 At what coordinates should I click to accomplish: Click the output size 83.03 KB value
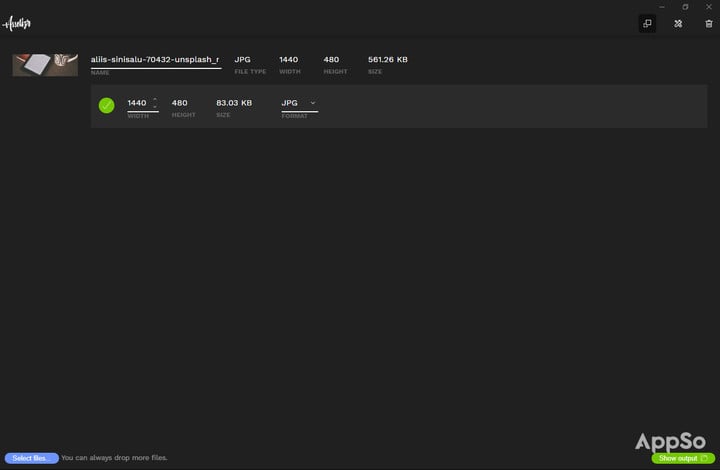pos(234,103)
